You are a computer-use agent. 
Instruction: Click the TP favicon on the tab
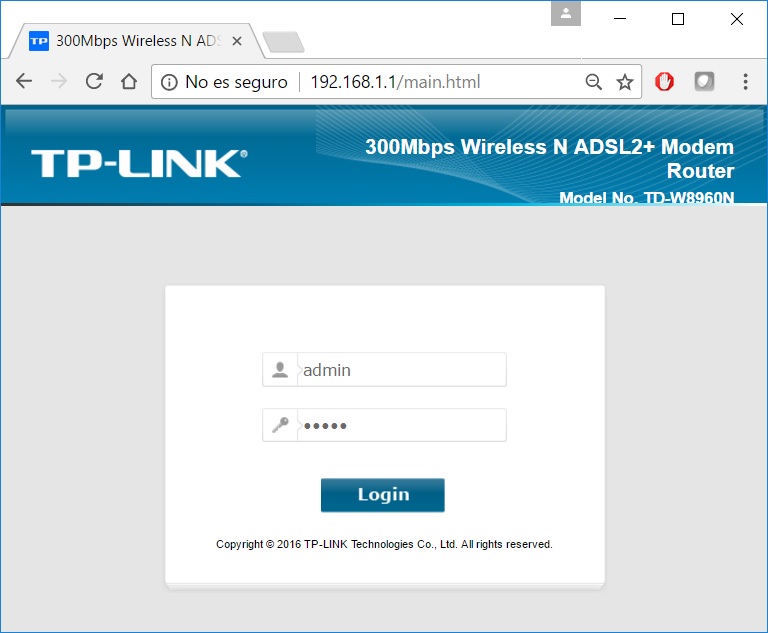point(39,41)
